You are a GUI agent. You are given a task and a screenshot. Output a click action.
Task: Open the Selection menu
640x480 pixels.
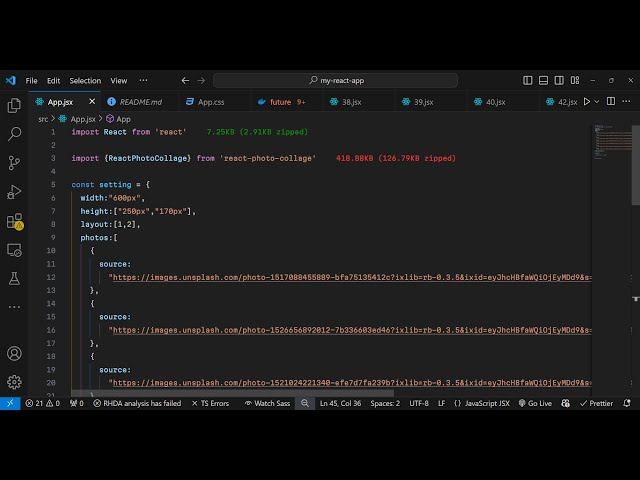(85, 80)
